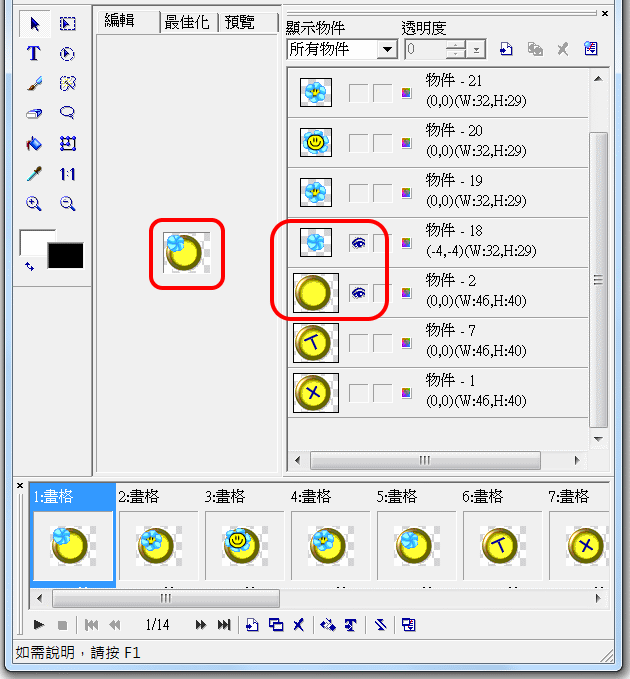Pick the Paint Brush tool
This screenshot has width=630, height=679.
pyautogui.click(x=34, y=84)
